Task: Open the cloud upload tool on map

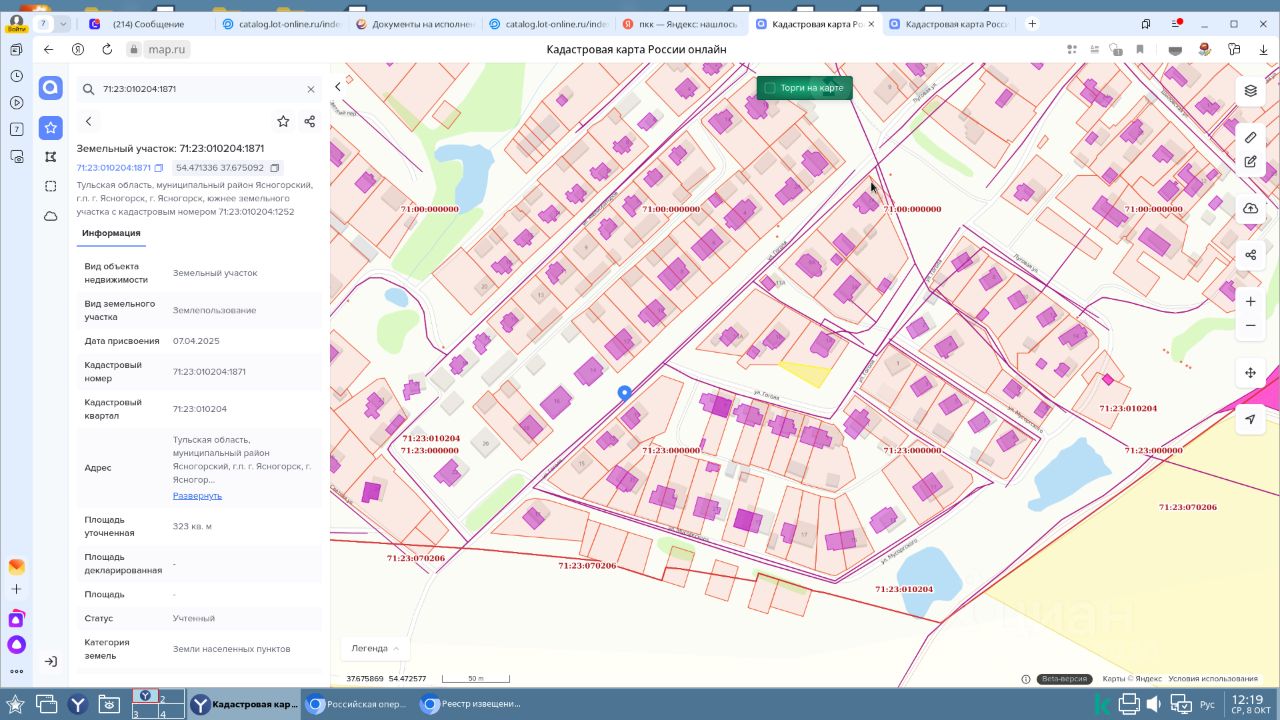Action: pyautogui.click(x=1250, y=208)
